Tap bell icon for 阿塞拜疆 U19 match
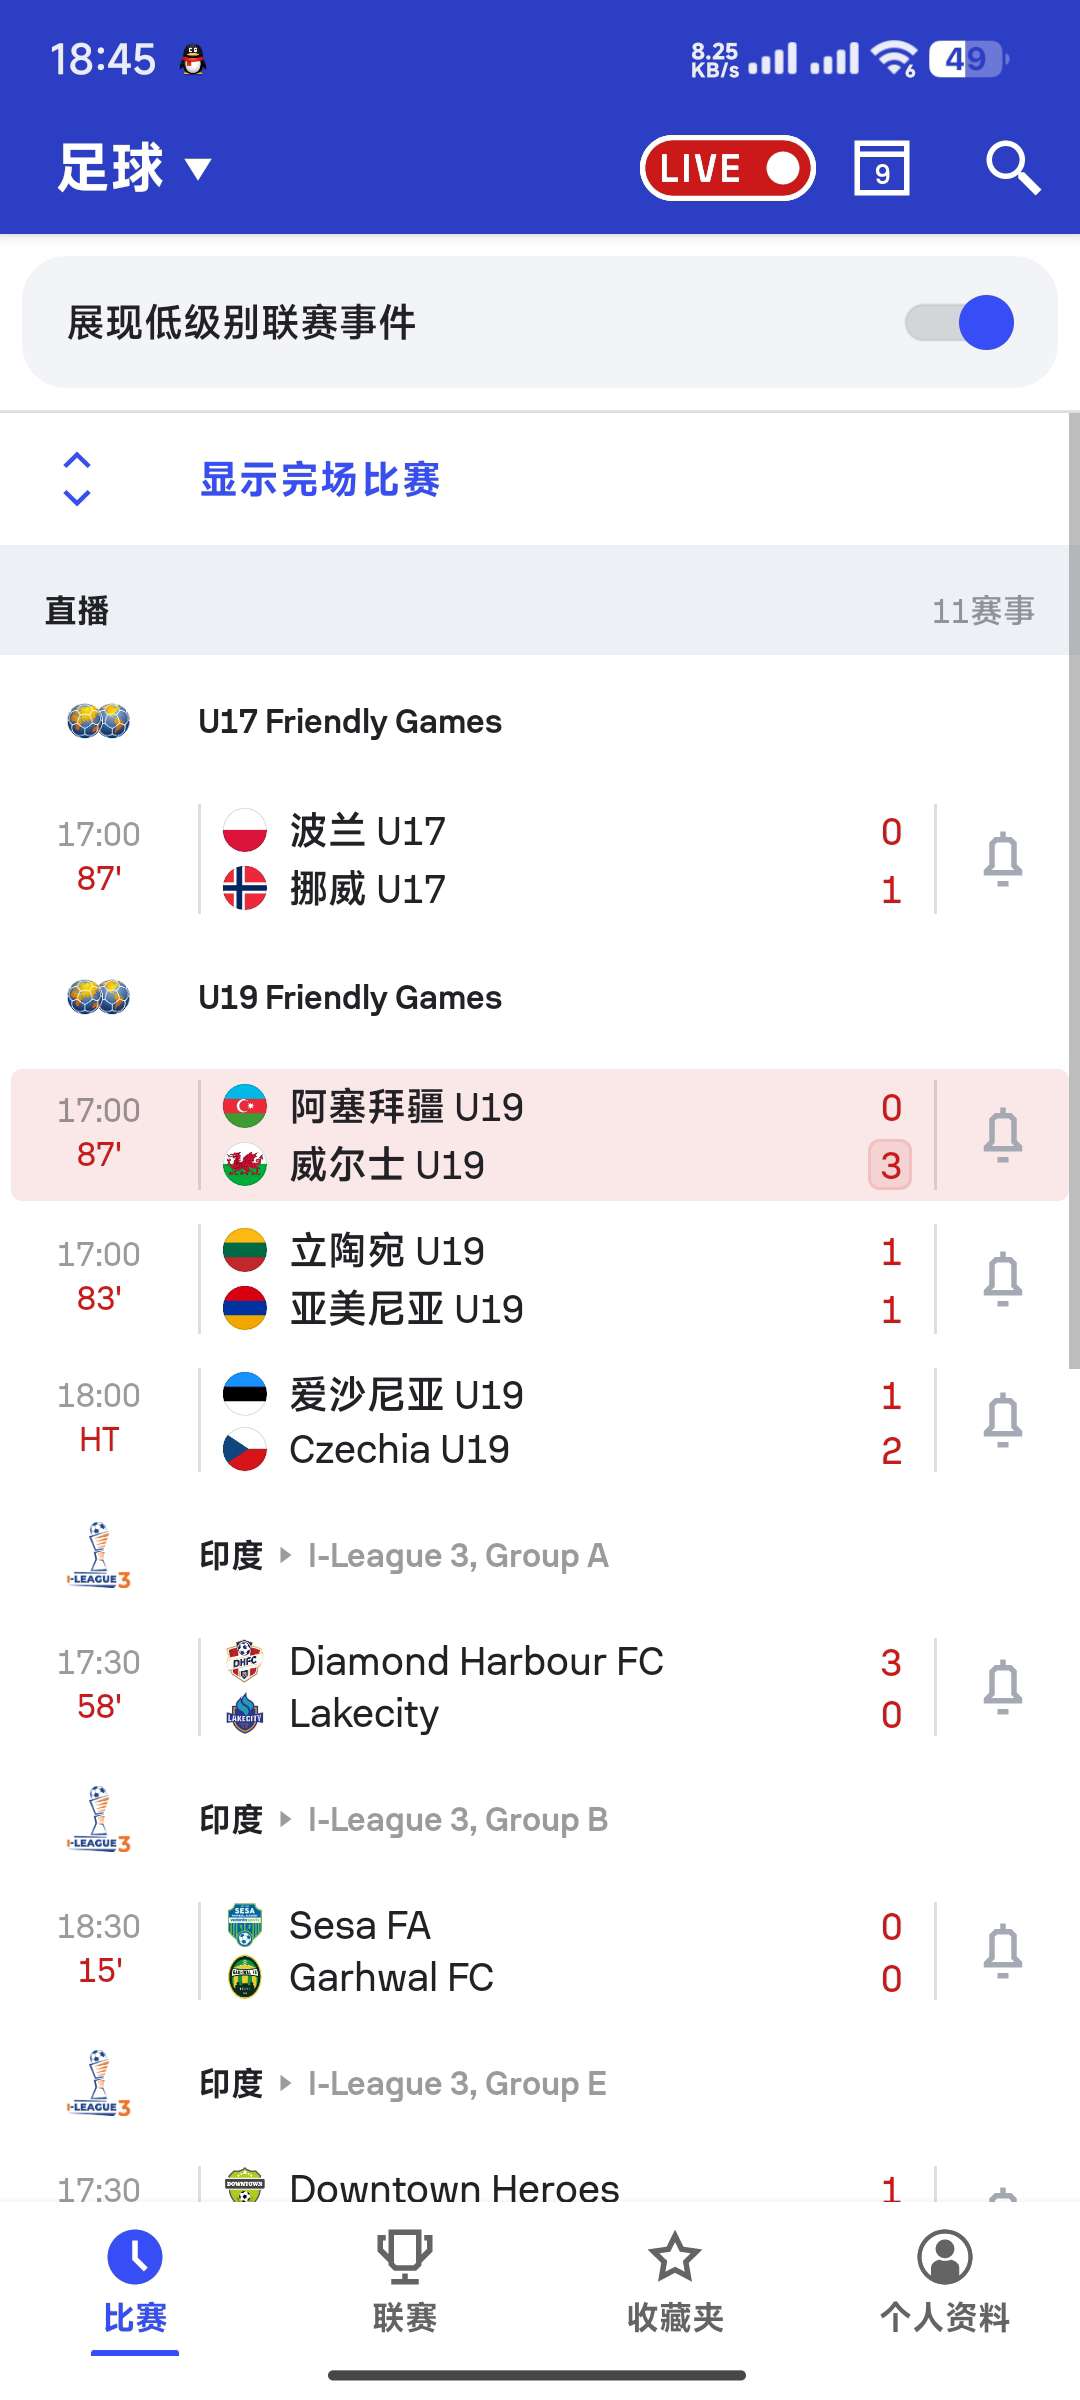The height and width of the screenshot is (2400, 1080). click(1003, 1136)
